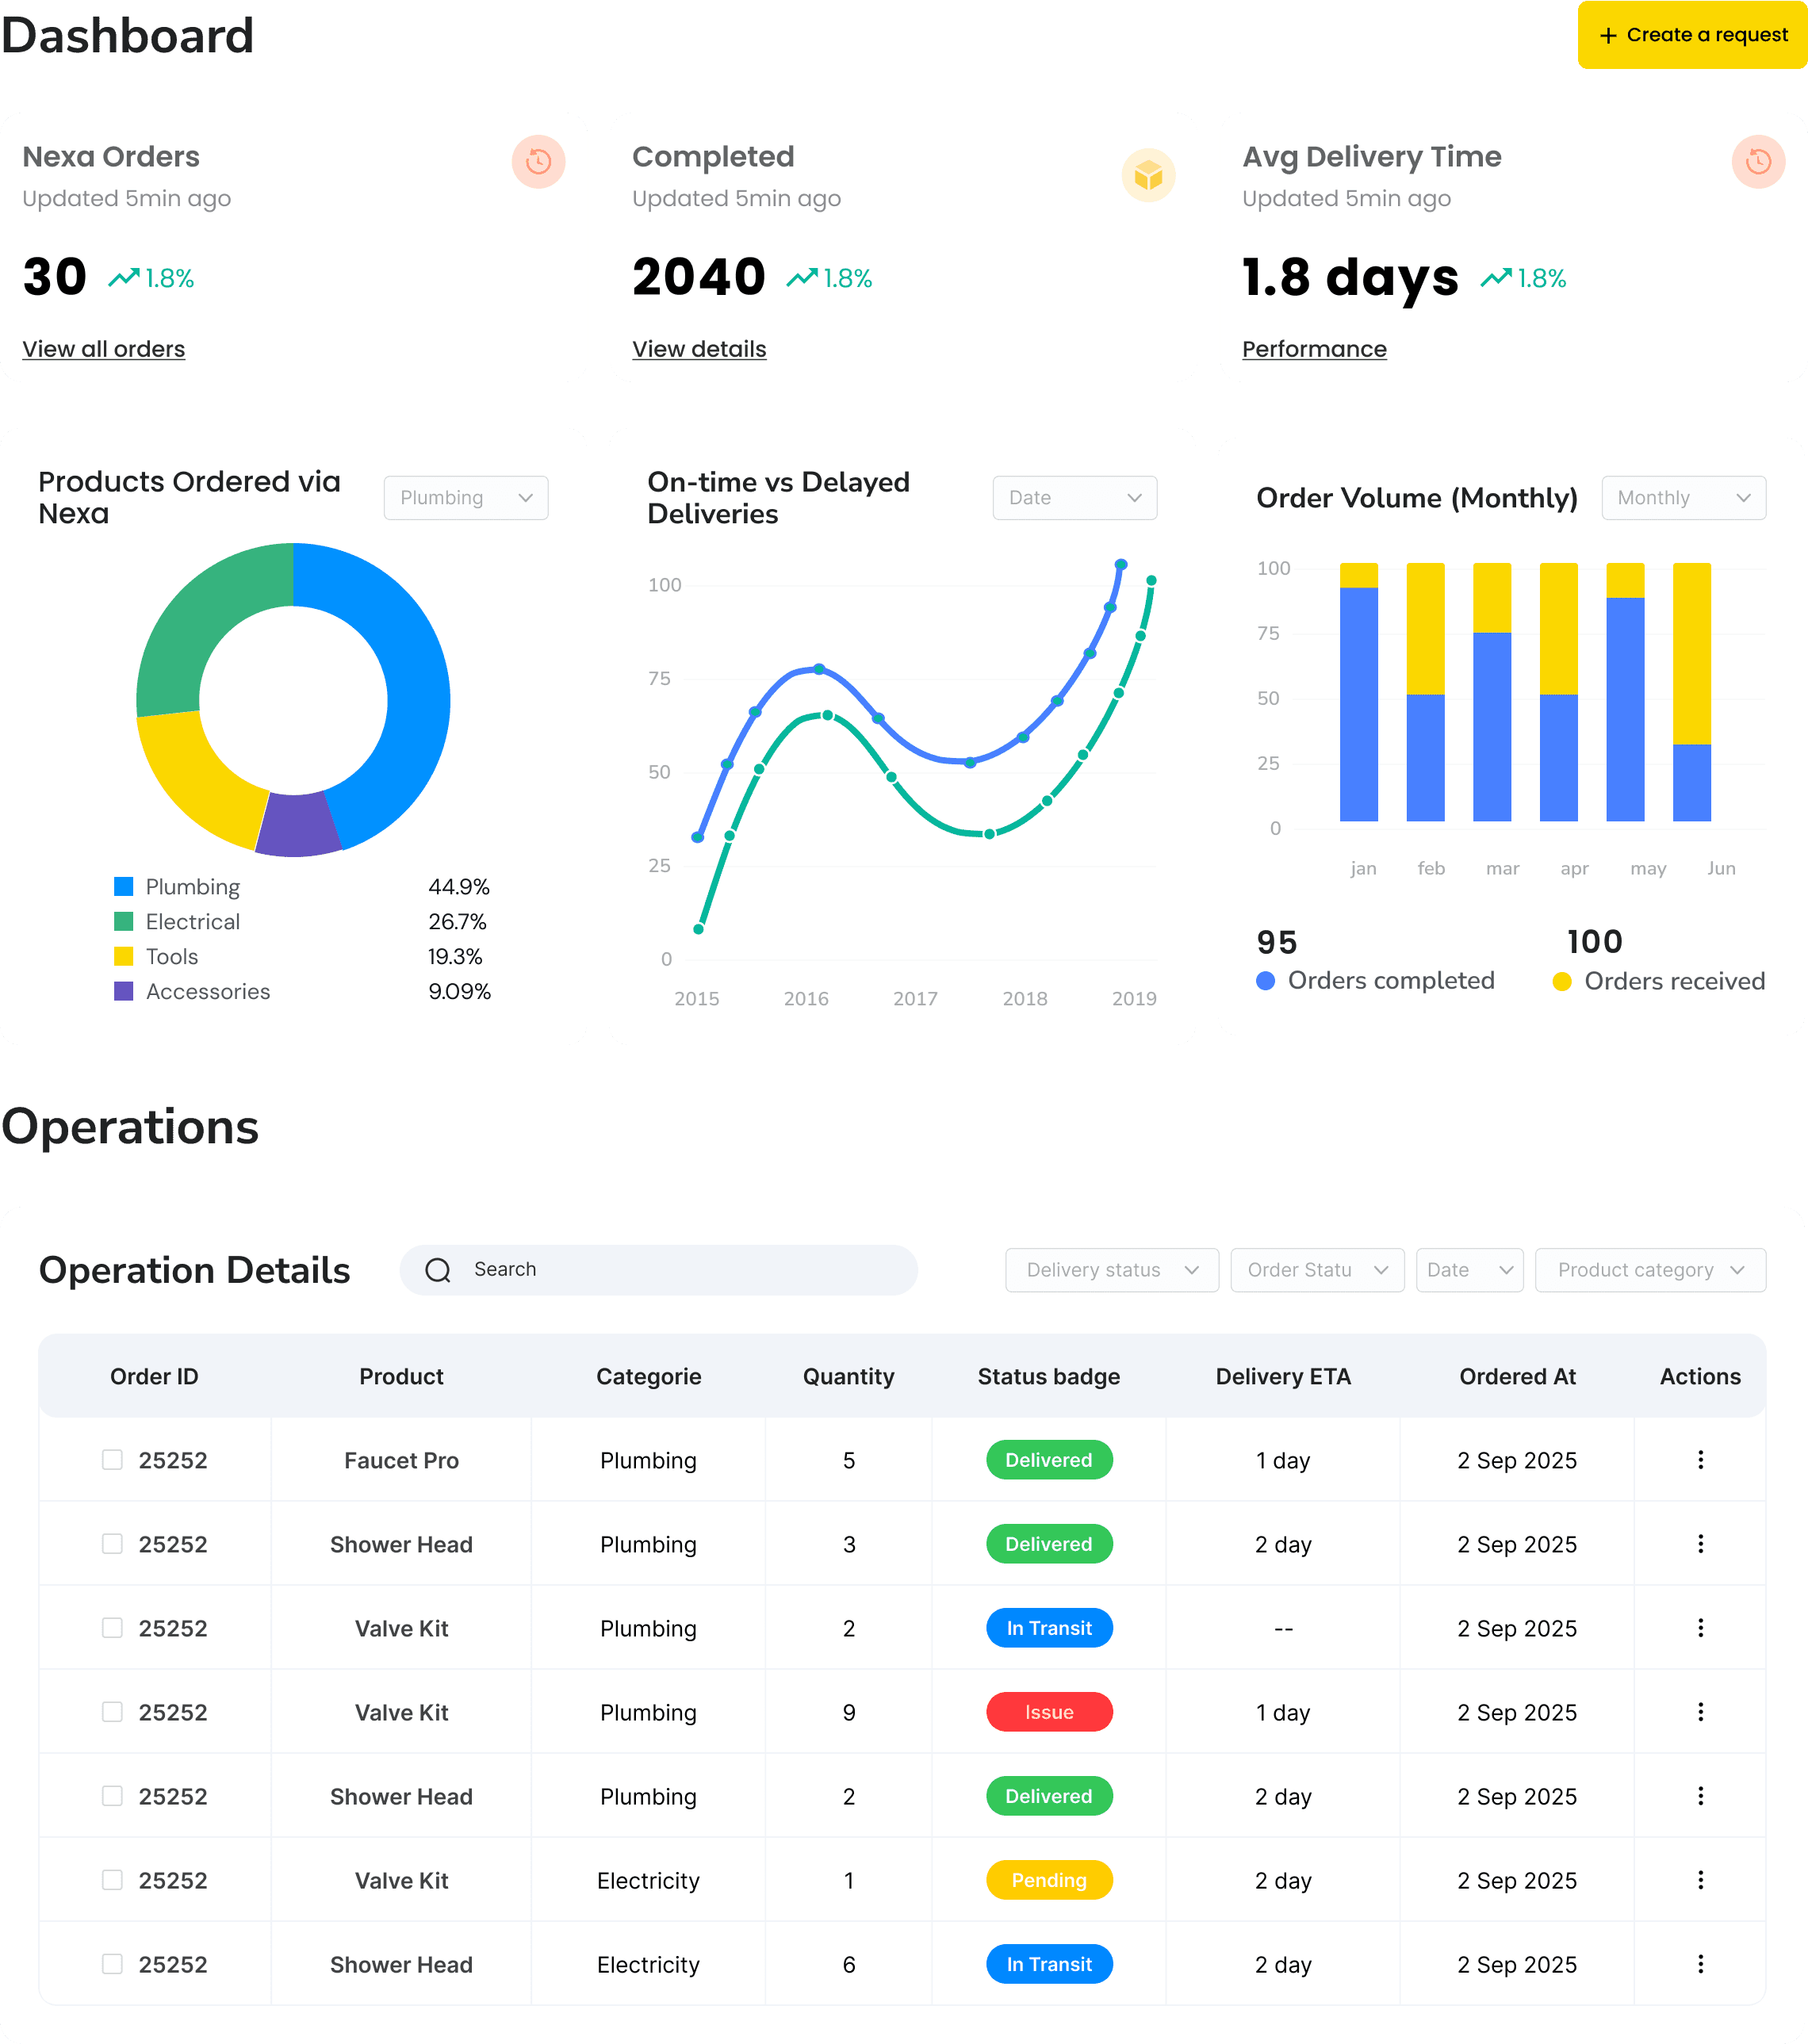Click into the Search input field

click(658, 1270)
